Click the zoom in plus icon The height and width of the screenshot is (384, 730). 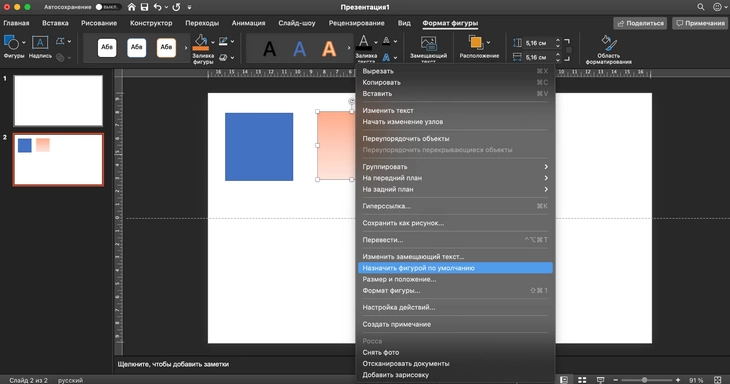(x=678, y=380)
